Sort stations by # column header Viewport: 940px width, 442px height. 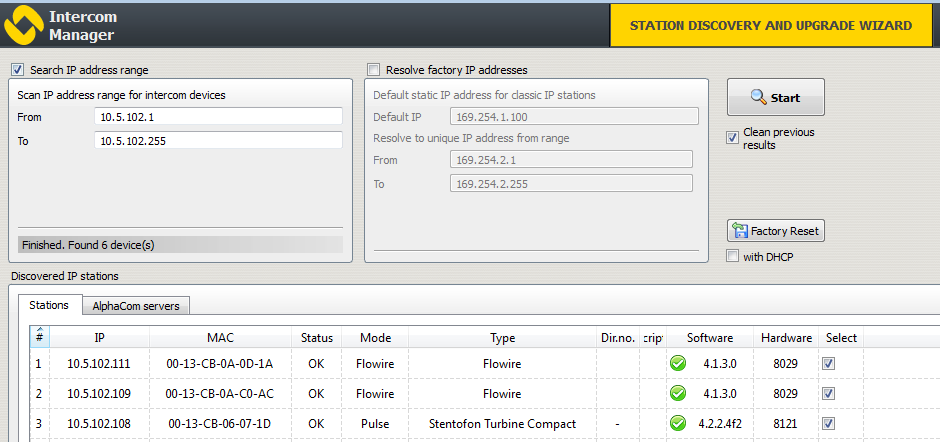tap(40, 336)
